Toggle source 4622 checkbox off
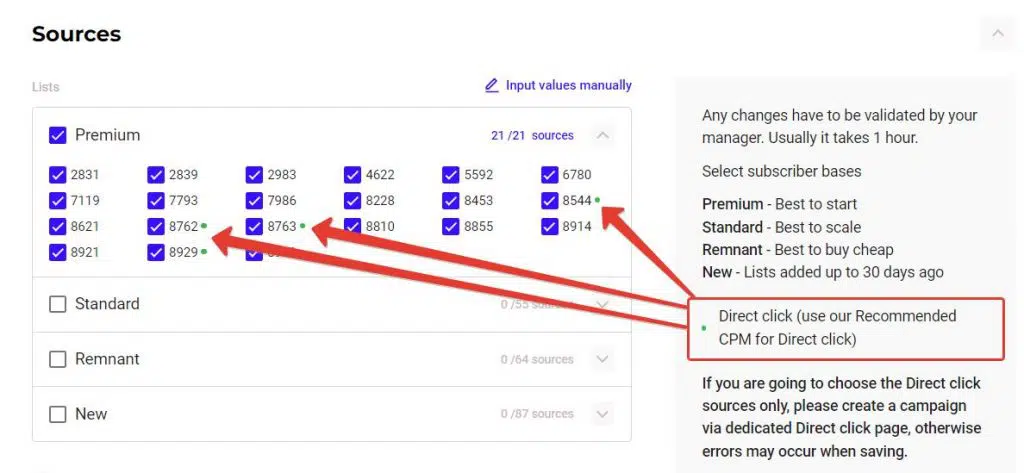 click(x=353, y=175)
